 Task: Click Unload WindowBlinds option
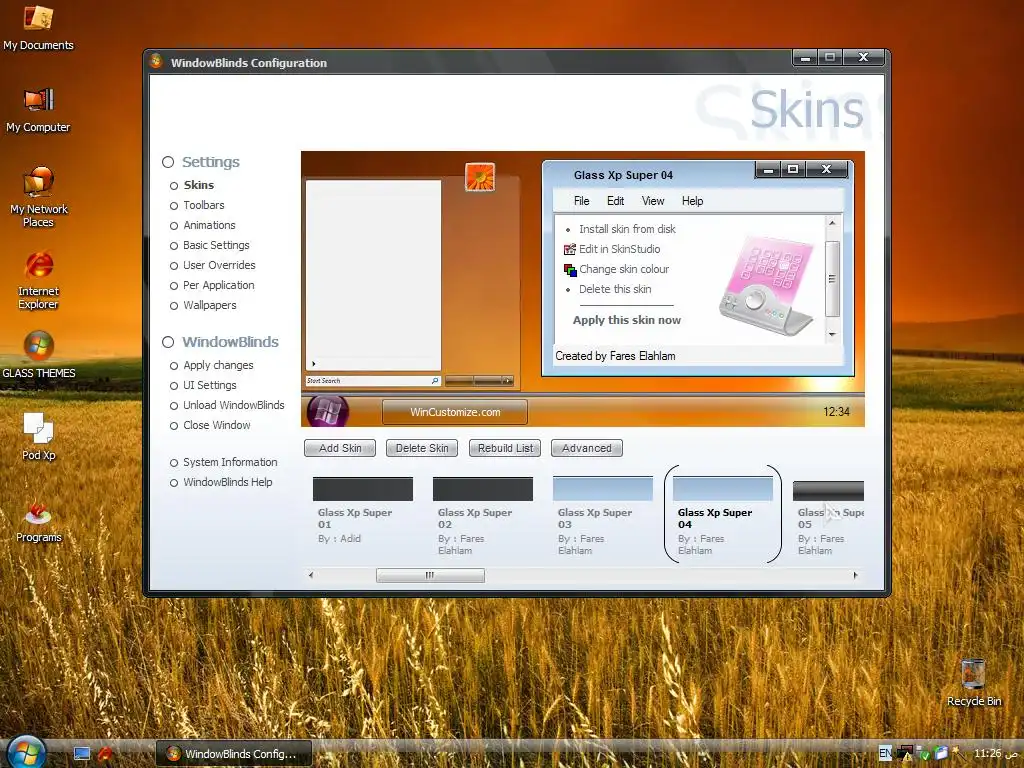click(x=227, y=406)
